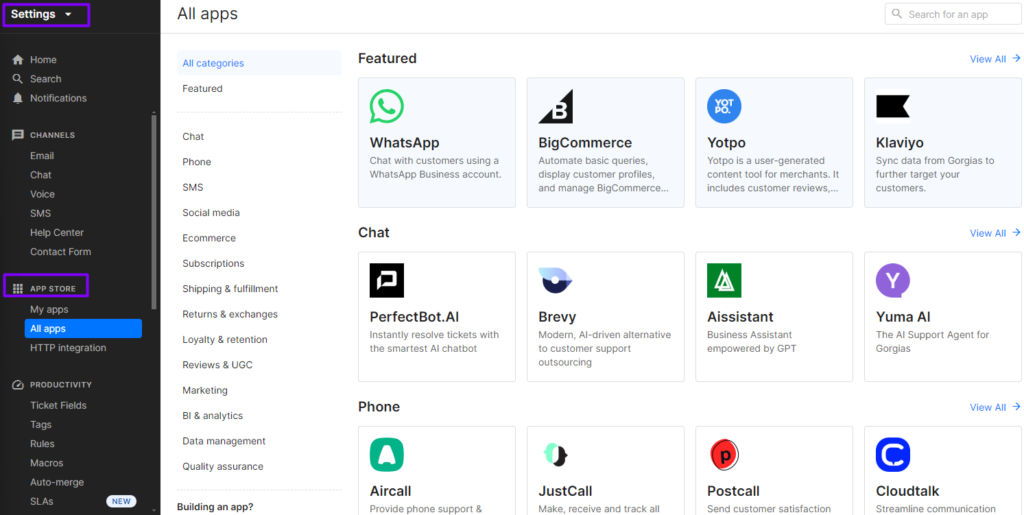Open Tags settings
Screen dimensions: 1024x515
coord(40,424)
